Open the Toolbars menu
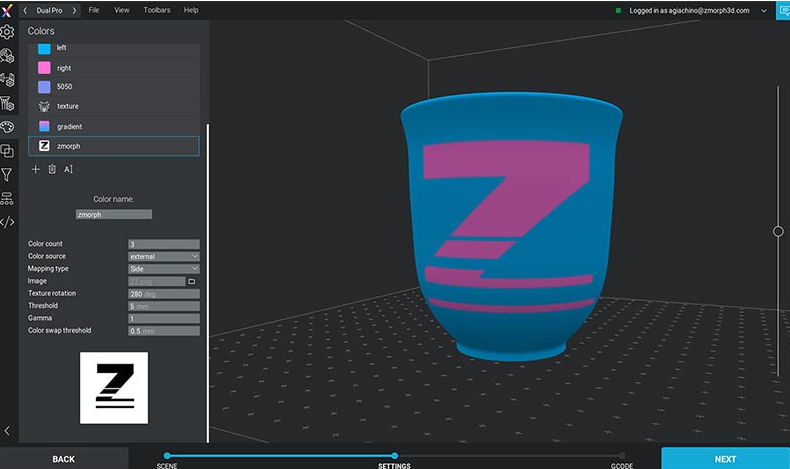 point(156,10)
